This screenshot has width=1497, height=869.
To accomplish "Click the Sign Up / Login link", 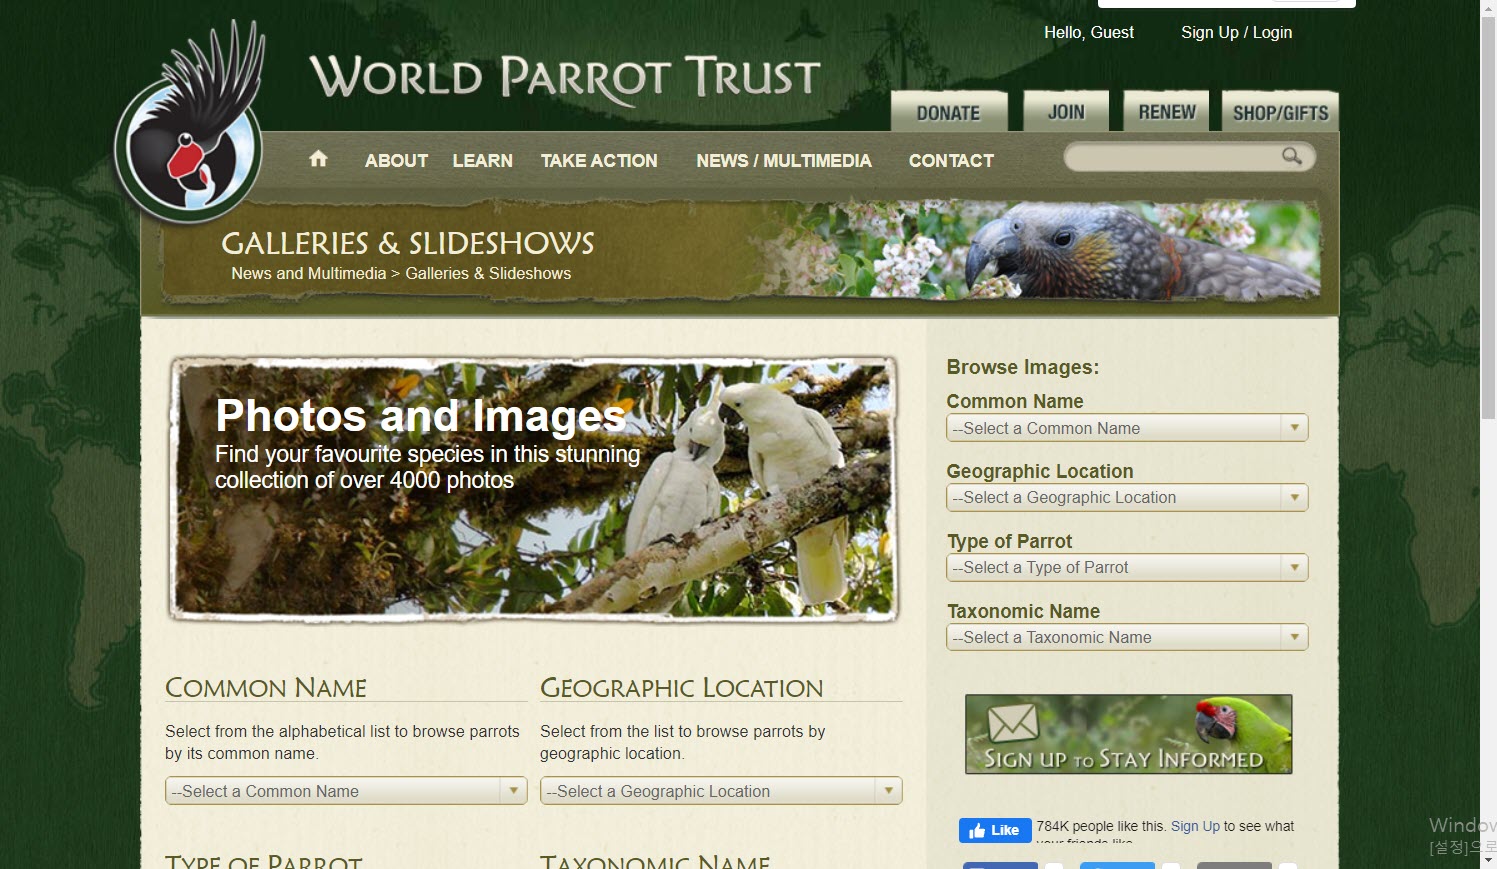I will (1236, 32).
